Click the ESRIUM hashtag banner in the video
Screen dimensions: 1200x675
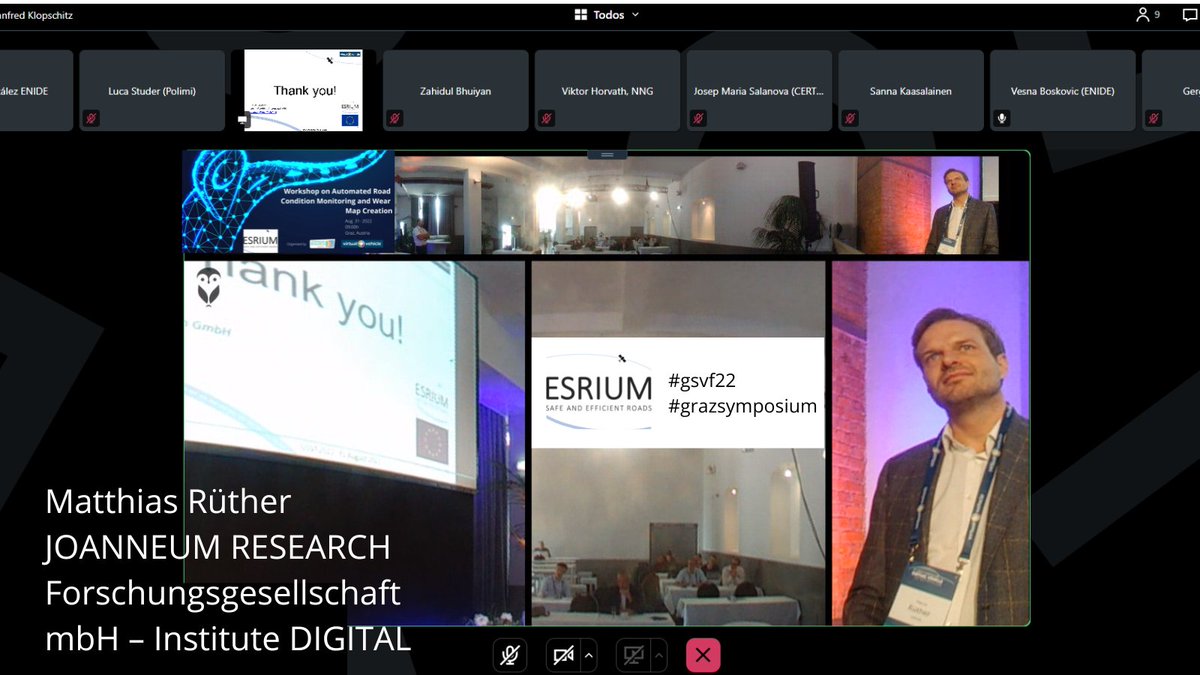pos(678,393)
